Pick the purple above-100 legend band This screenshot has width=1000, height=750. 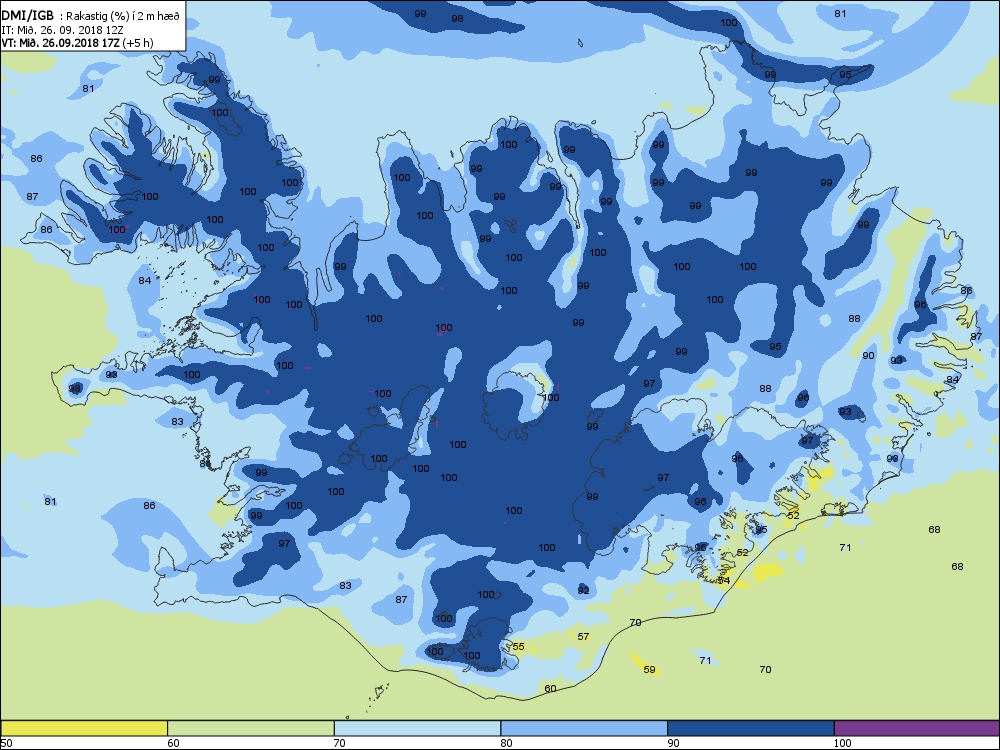pos(917,728)
